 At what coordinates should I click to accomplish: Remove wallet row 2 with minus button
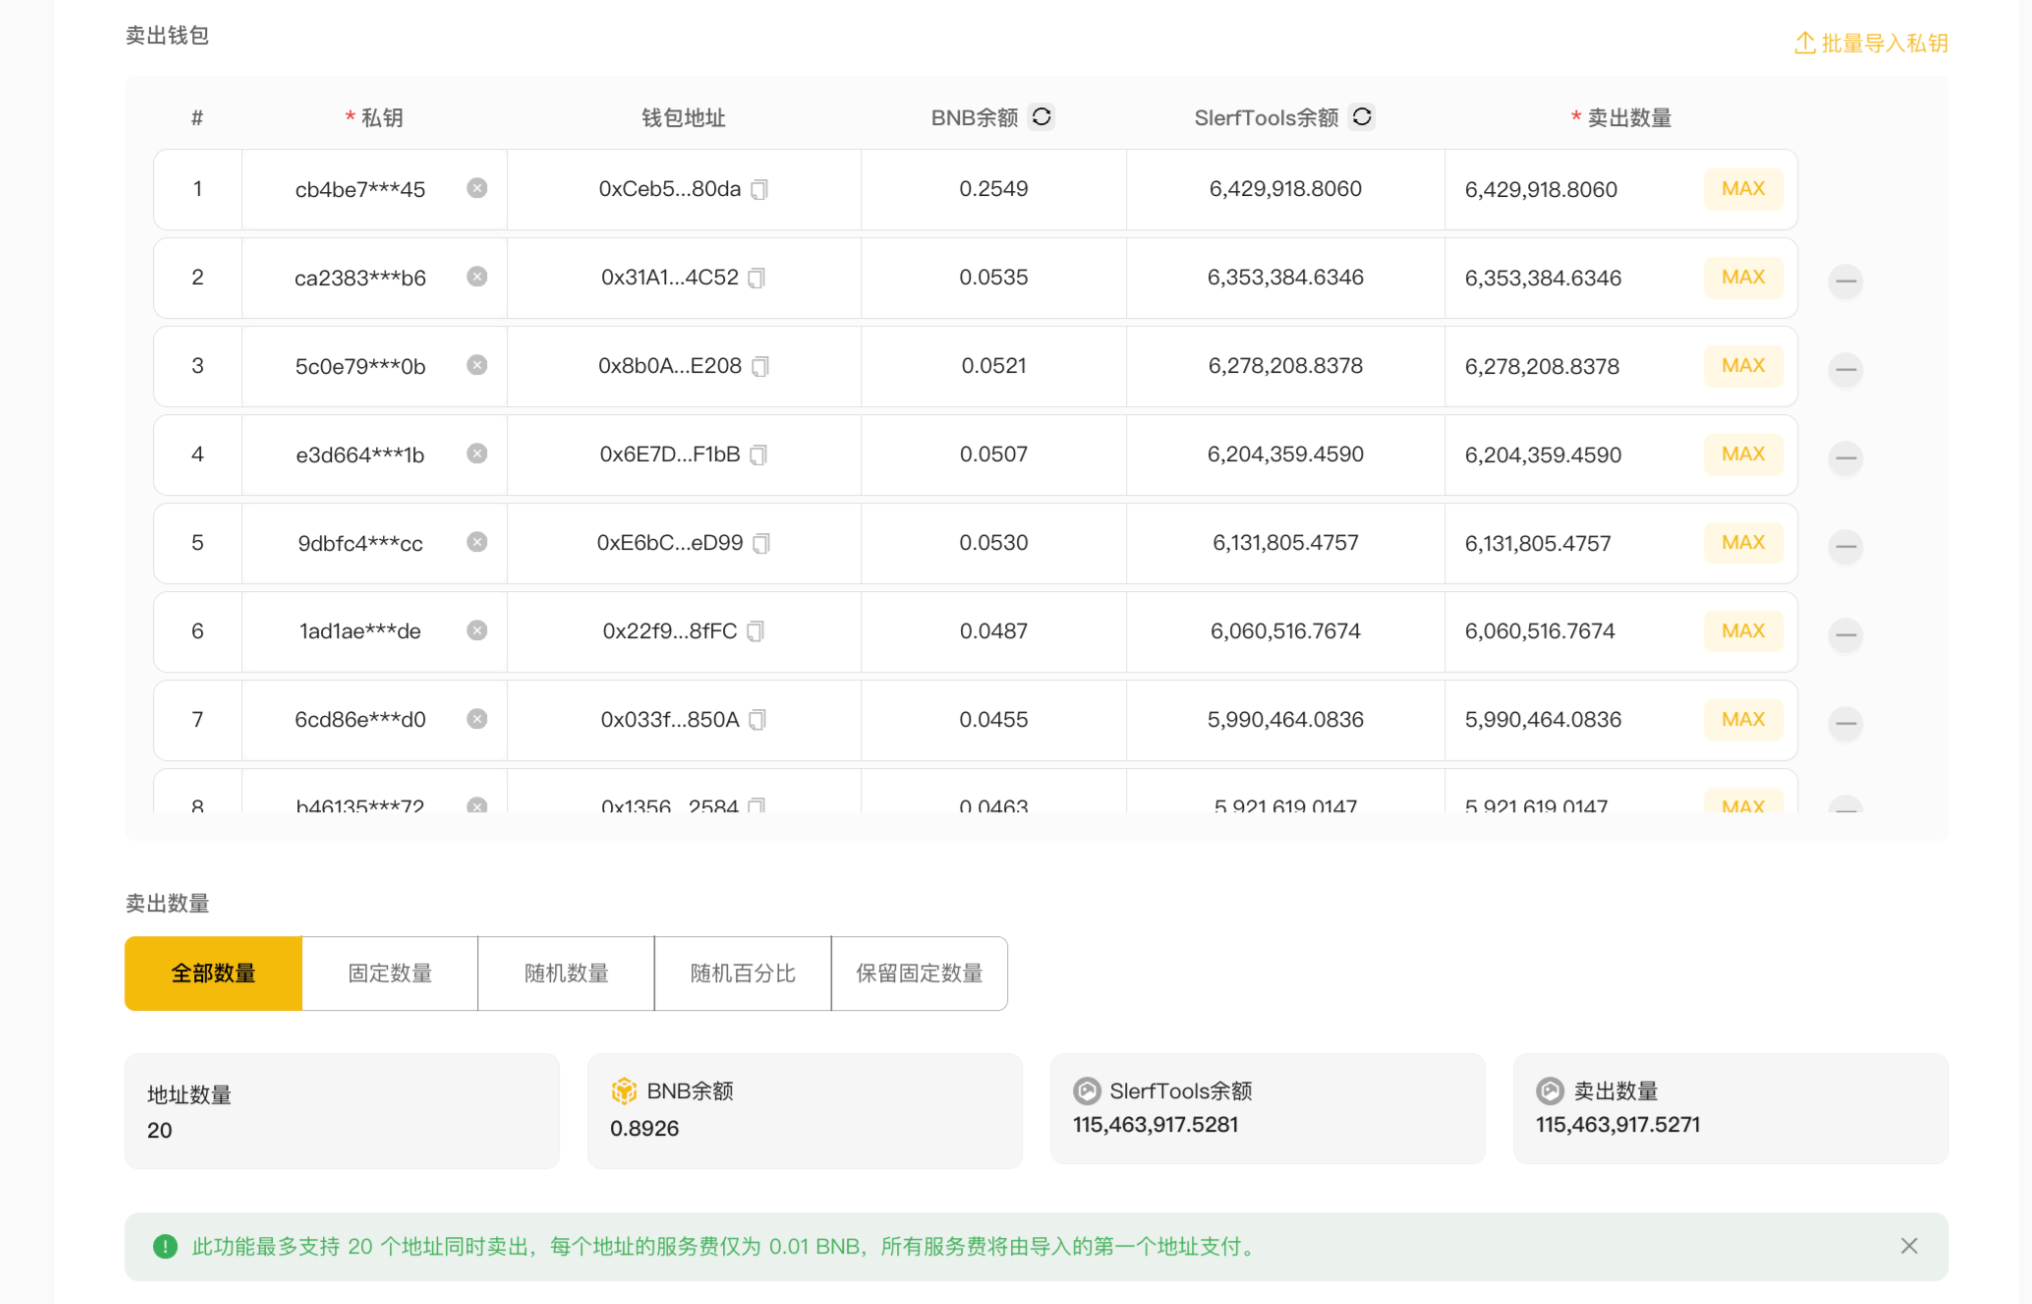(x=1845, y=281)
